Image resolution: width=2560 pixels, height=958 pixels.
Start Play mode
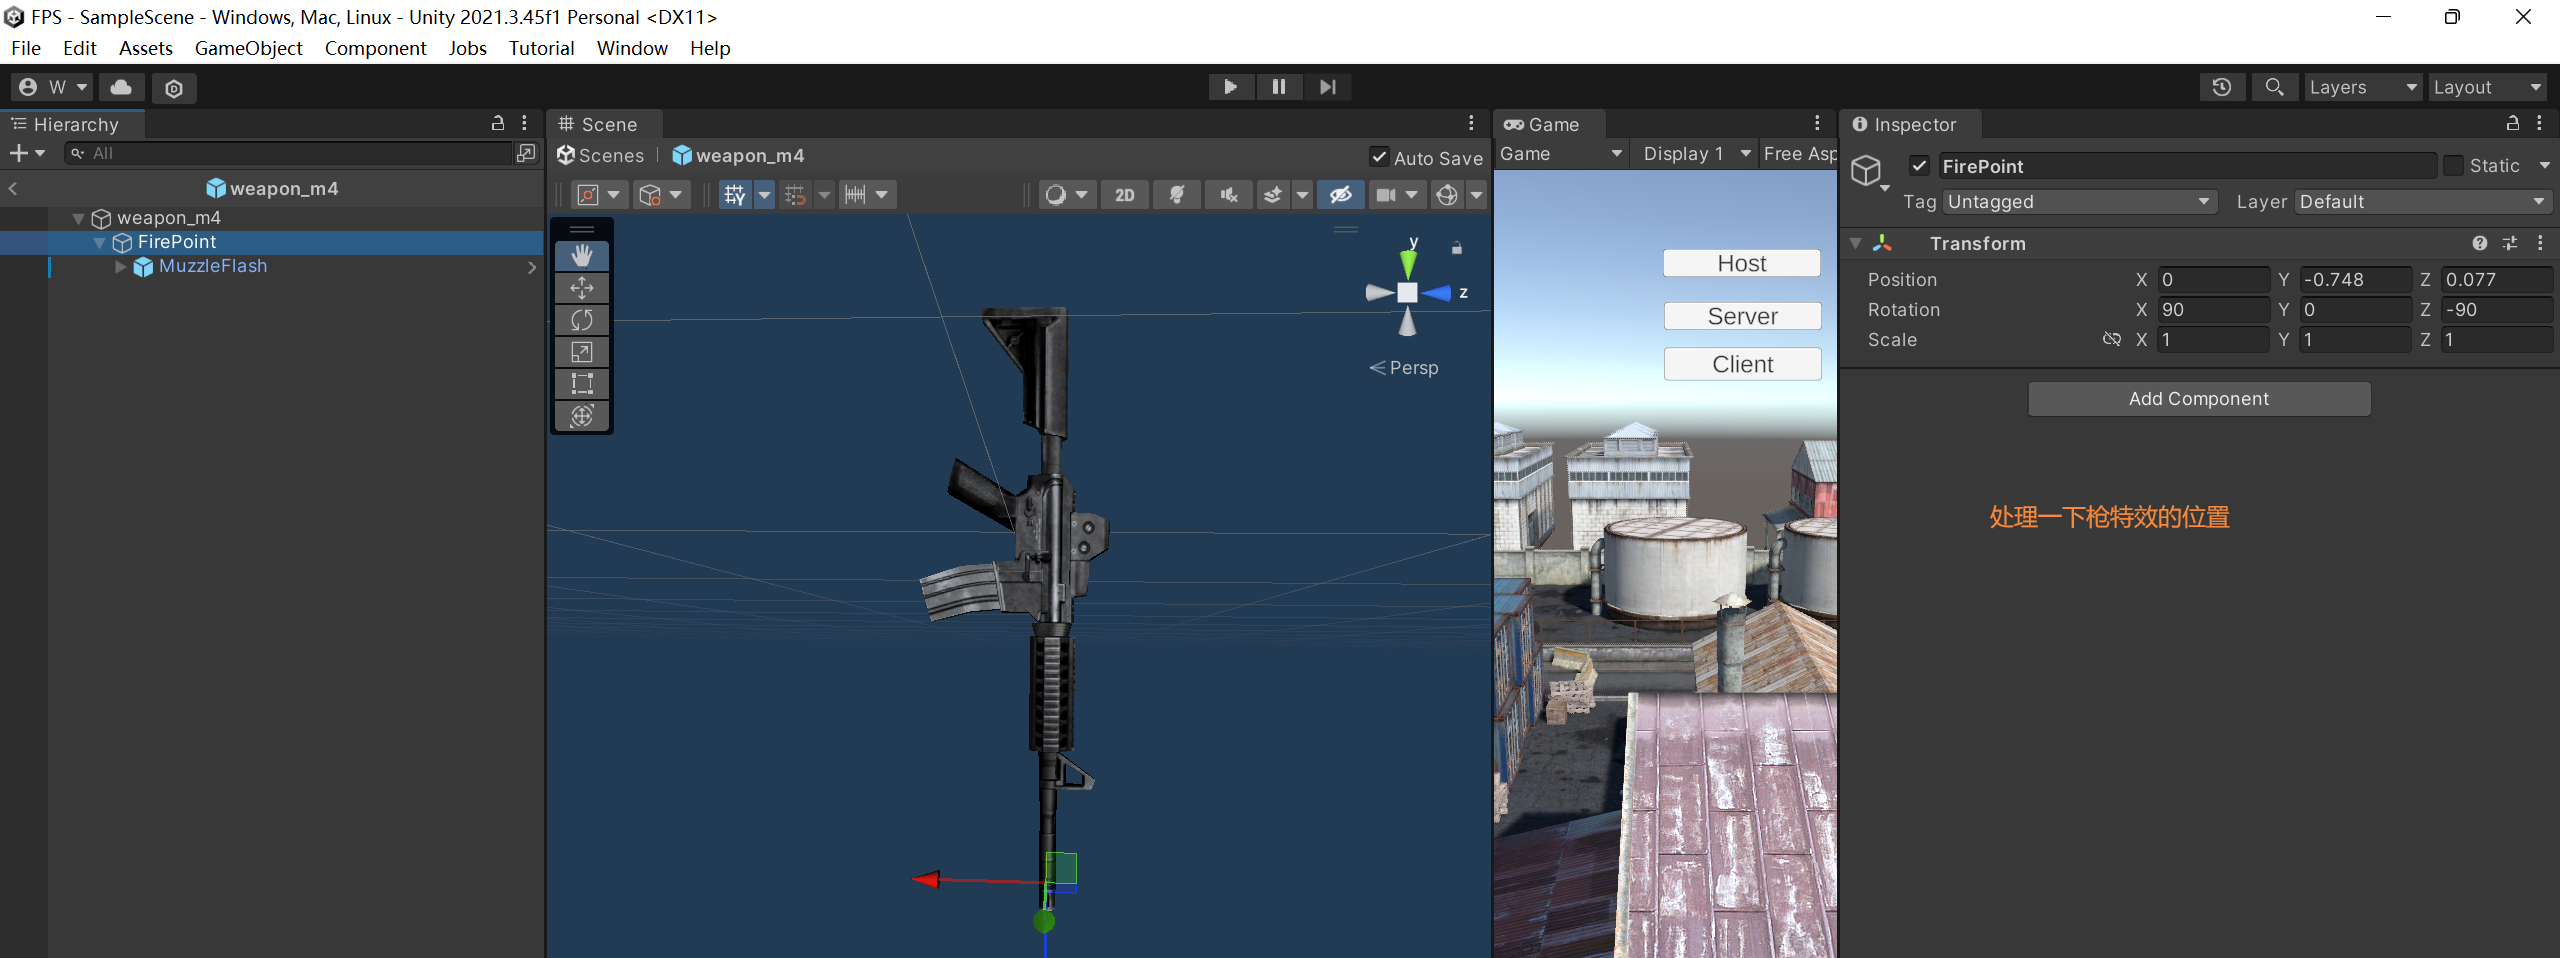[1231, 87]
